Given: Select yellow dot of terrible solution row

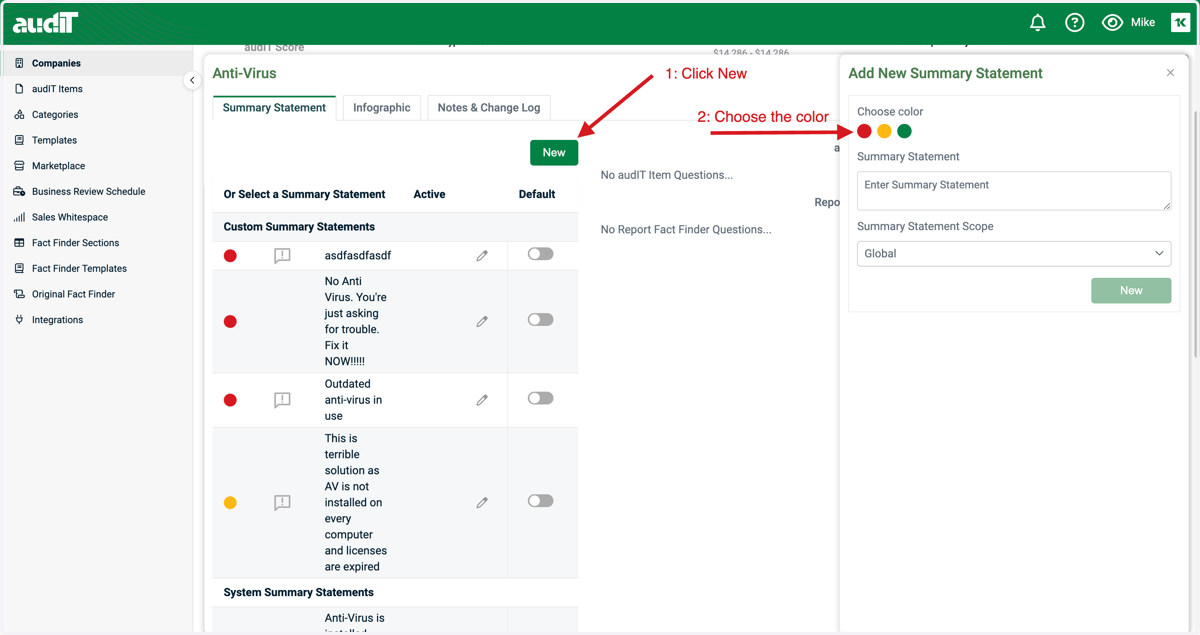Looking at the screenshot, I should [230, 503].
